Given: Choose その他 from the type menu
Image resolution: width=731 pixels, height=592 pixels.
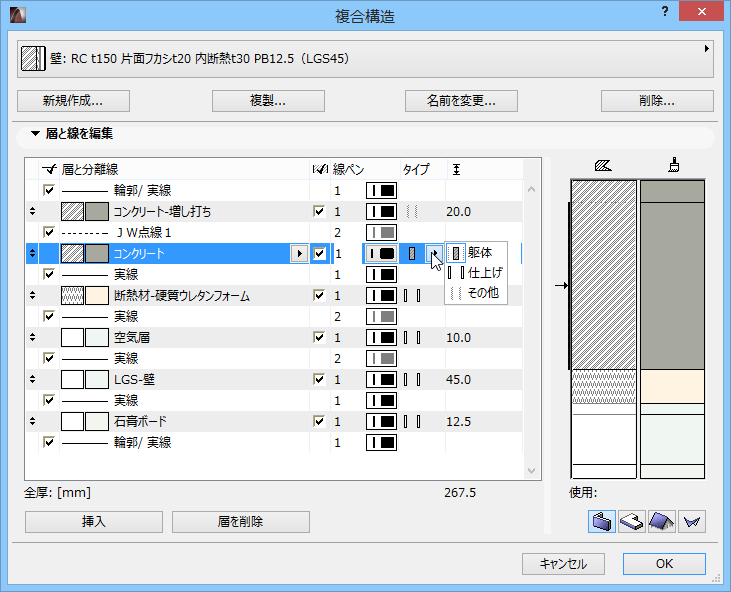Looking at the screenshot, I should coord(476,293).
